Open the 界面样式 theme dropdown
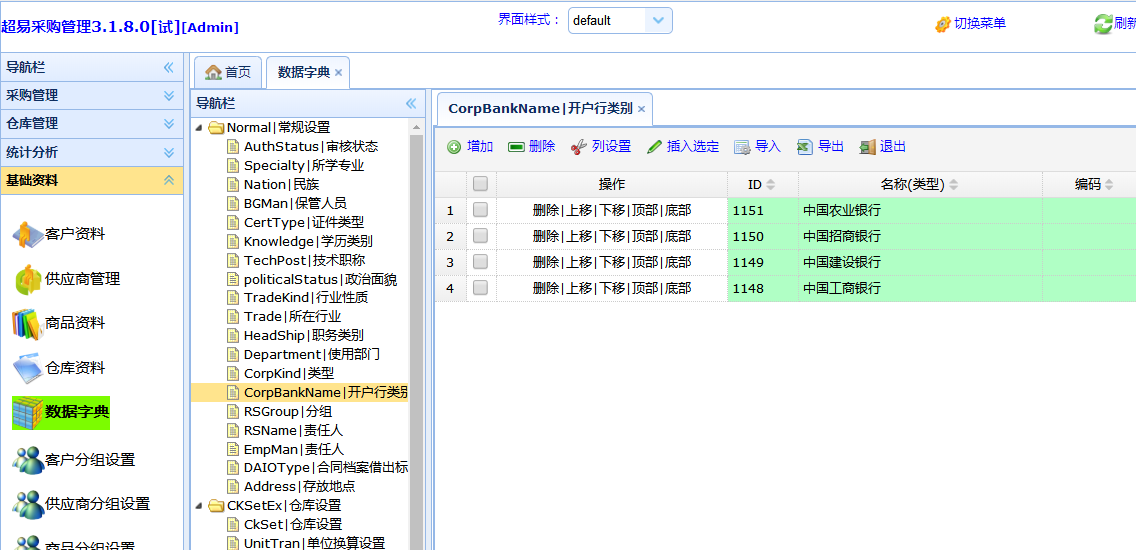 [658, 20]
